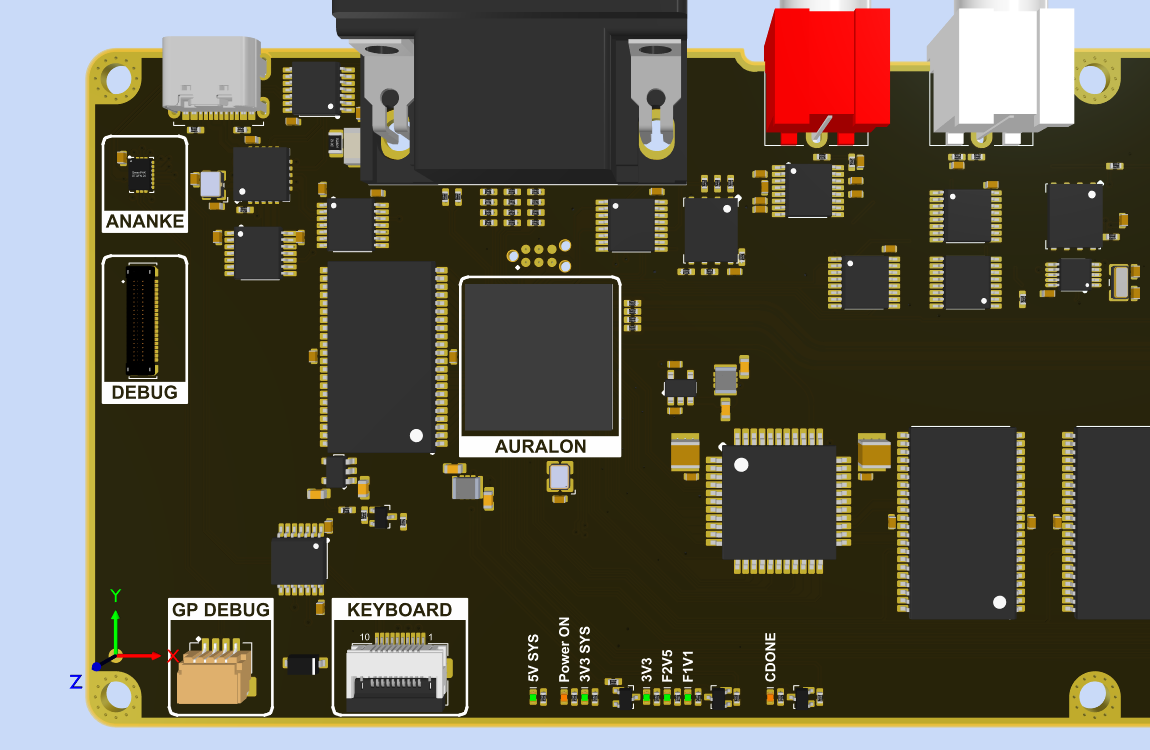This screenshot has width=1150, height=750.
Task: Click the orange CDONE LED
Action: (x=771, y=697)
